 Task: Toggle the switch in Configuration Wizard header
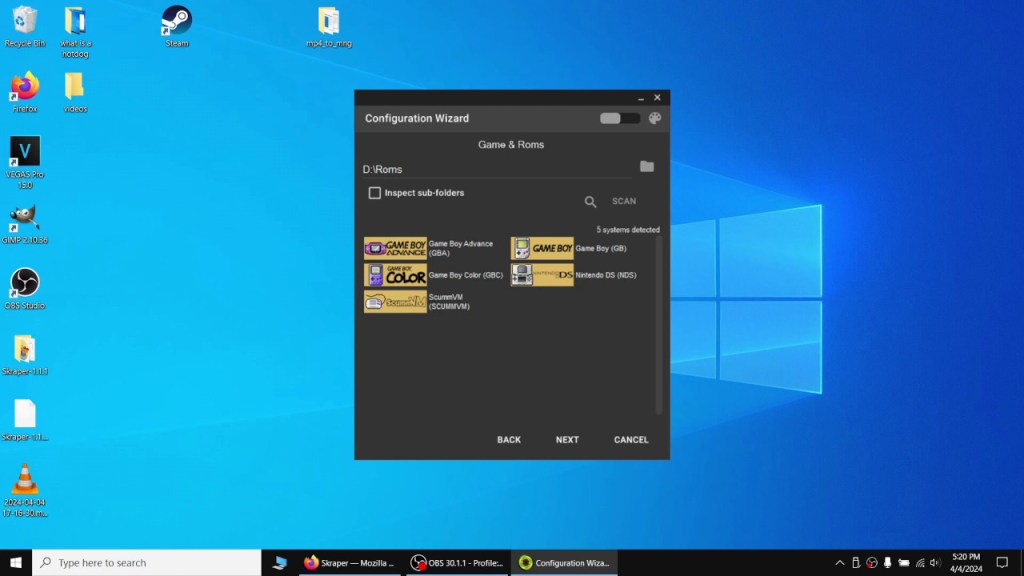pyautogui.click(x=619, y=118)
